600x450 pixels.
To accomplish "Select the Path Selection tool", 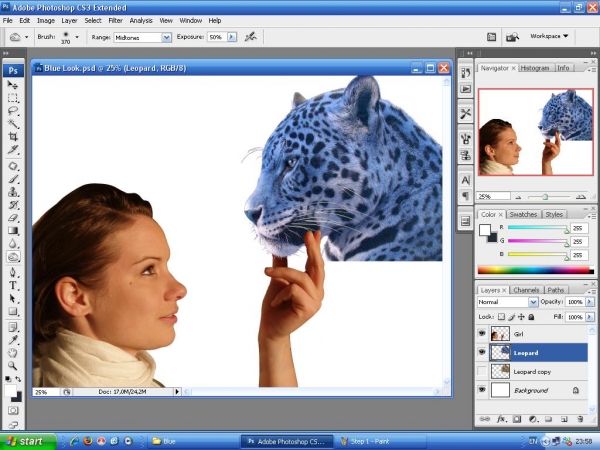I will 13,298.
